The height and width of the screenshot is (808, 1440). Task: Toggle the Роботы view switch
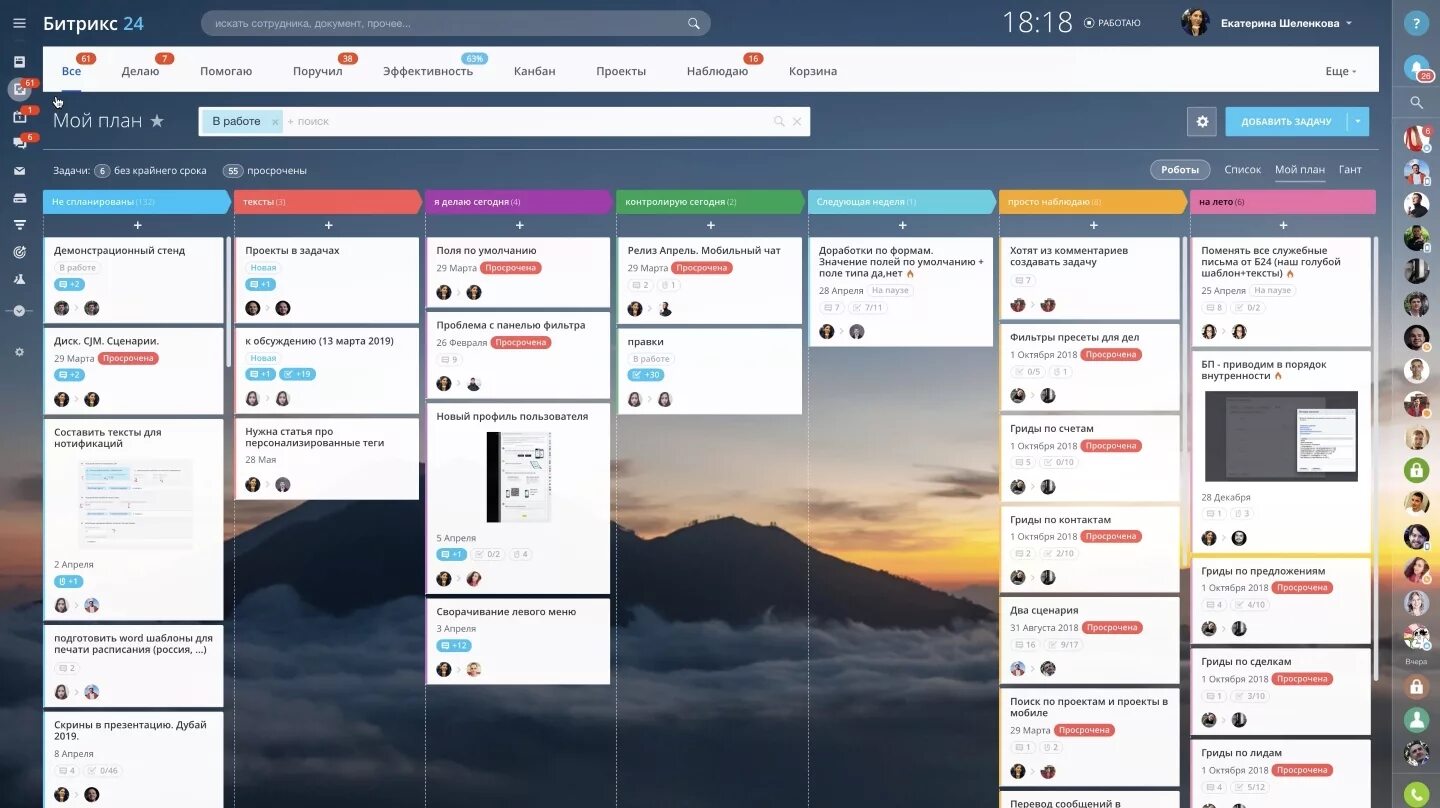click(x=1180, y=169)
